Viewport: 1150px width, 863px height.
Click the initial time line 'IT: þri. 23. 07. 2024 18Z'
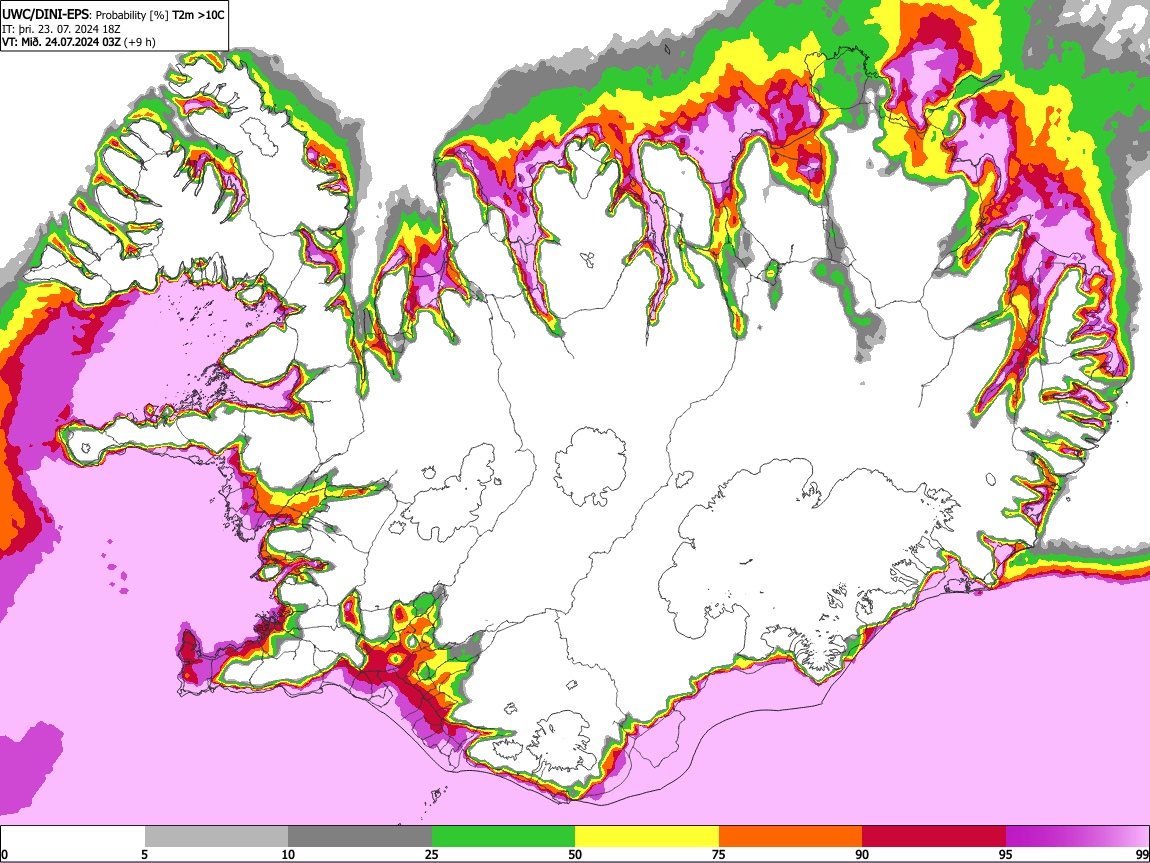pyautogui.click(x=61, y=29)
